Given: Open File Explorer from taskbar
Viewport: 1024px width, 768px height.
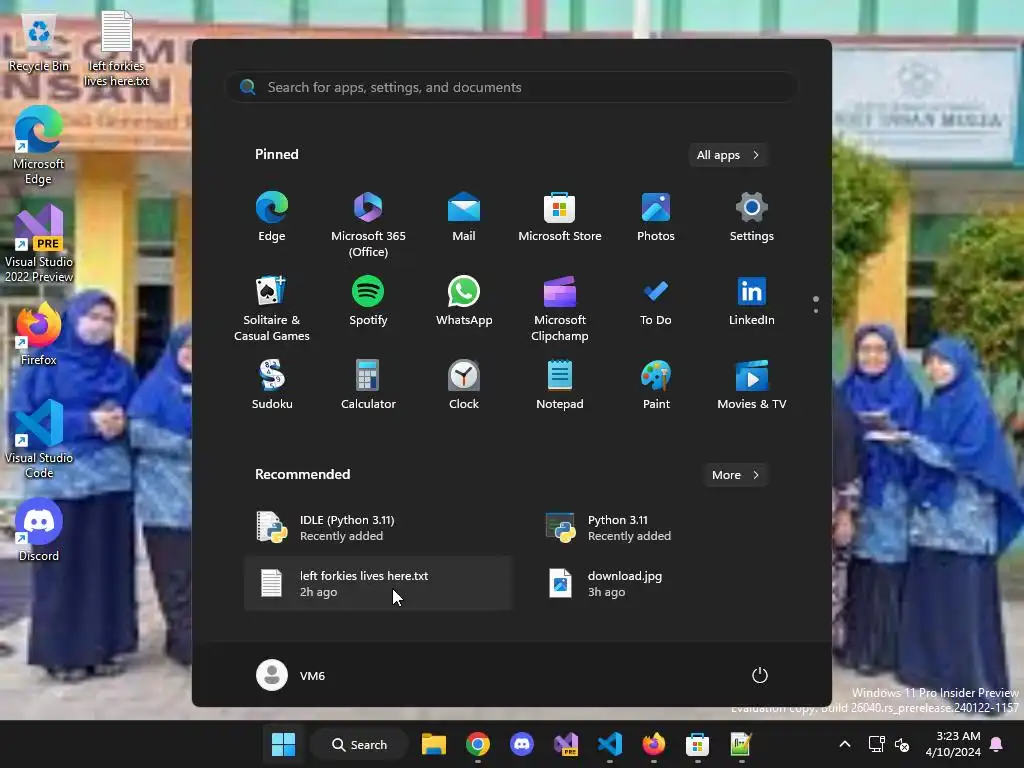Looking at the screenshot, I should tap(434, 744).
